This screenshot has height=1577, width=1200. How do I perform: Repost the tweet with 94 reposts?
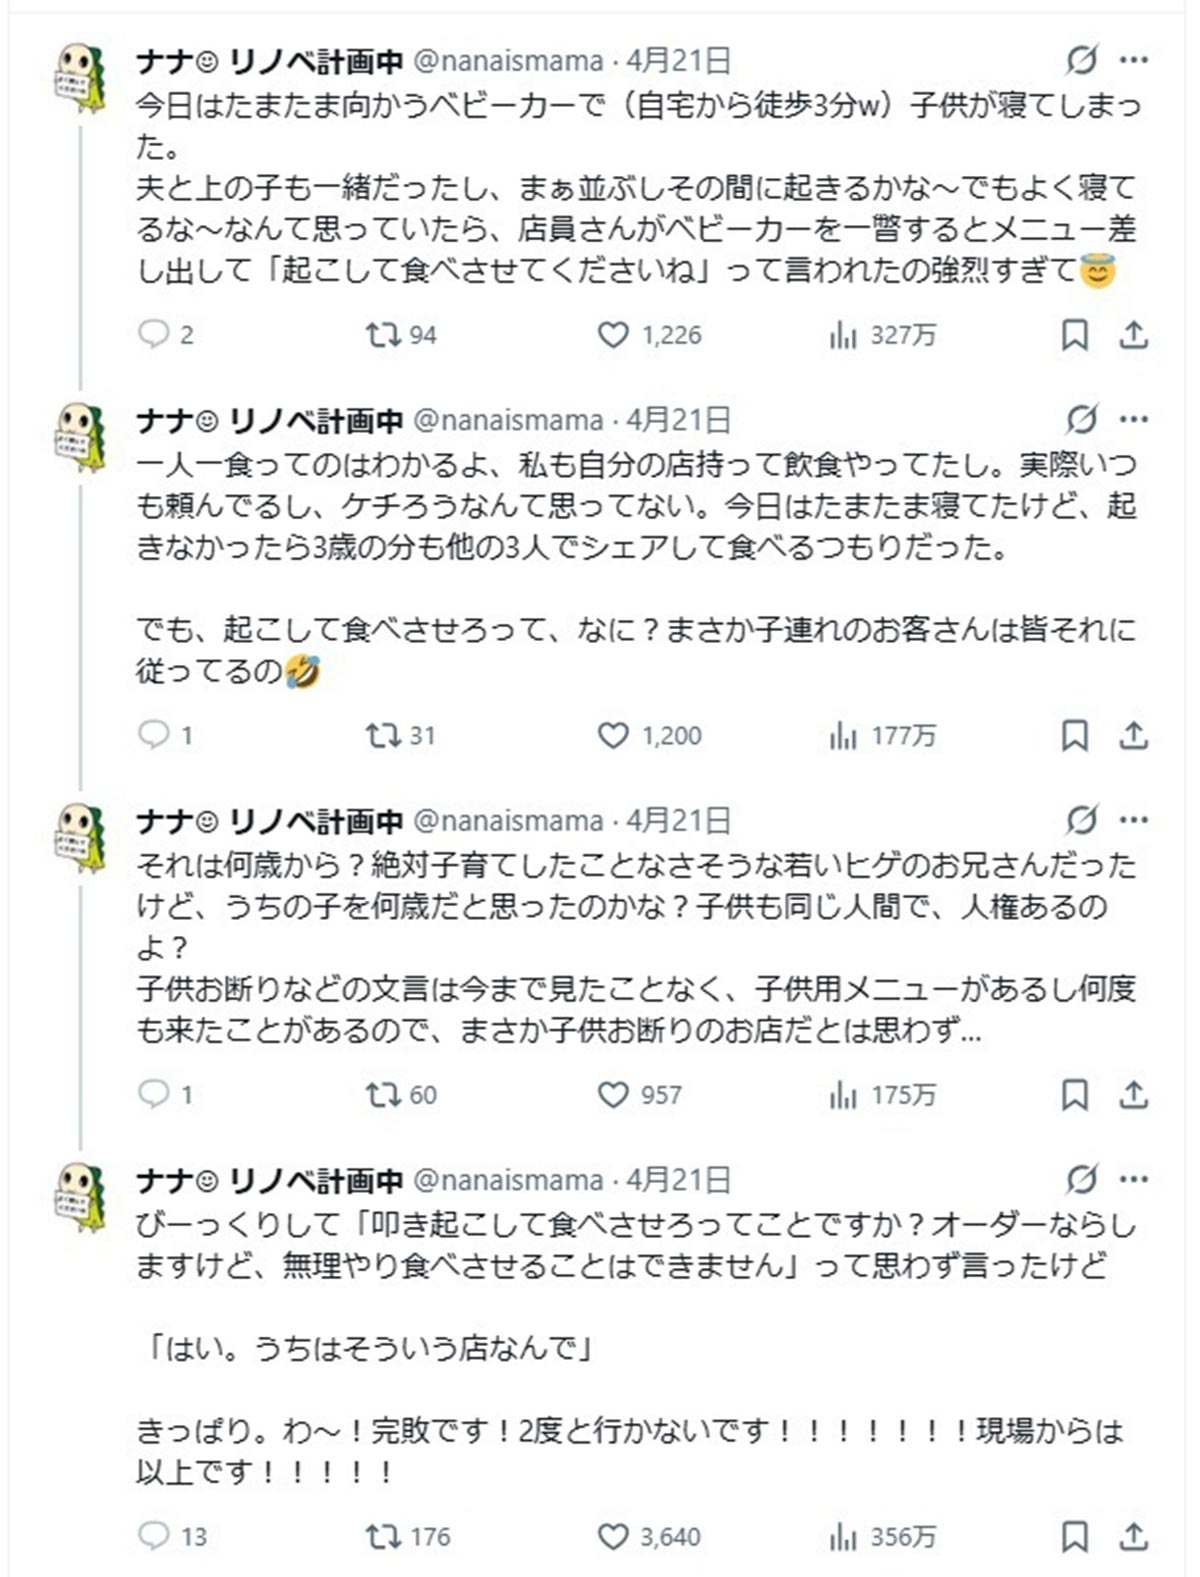(x=382, y=334)
